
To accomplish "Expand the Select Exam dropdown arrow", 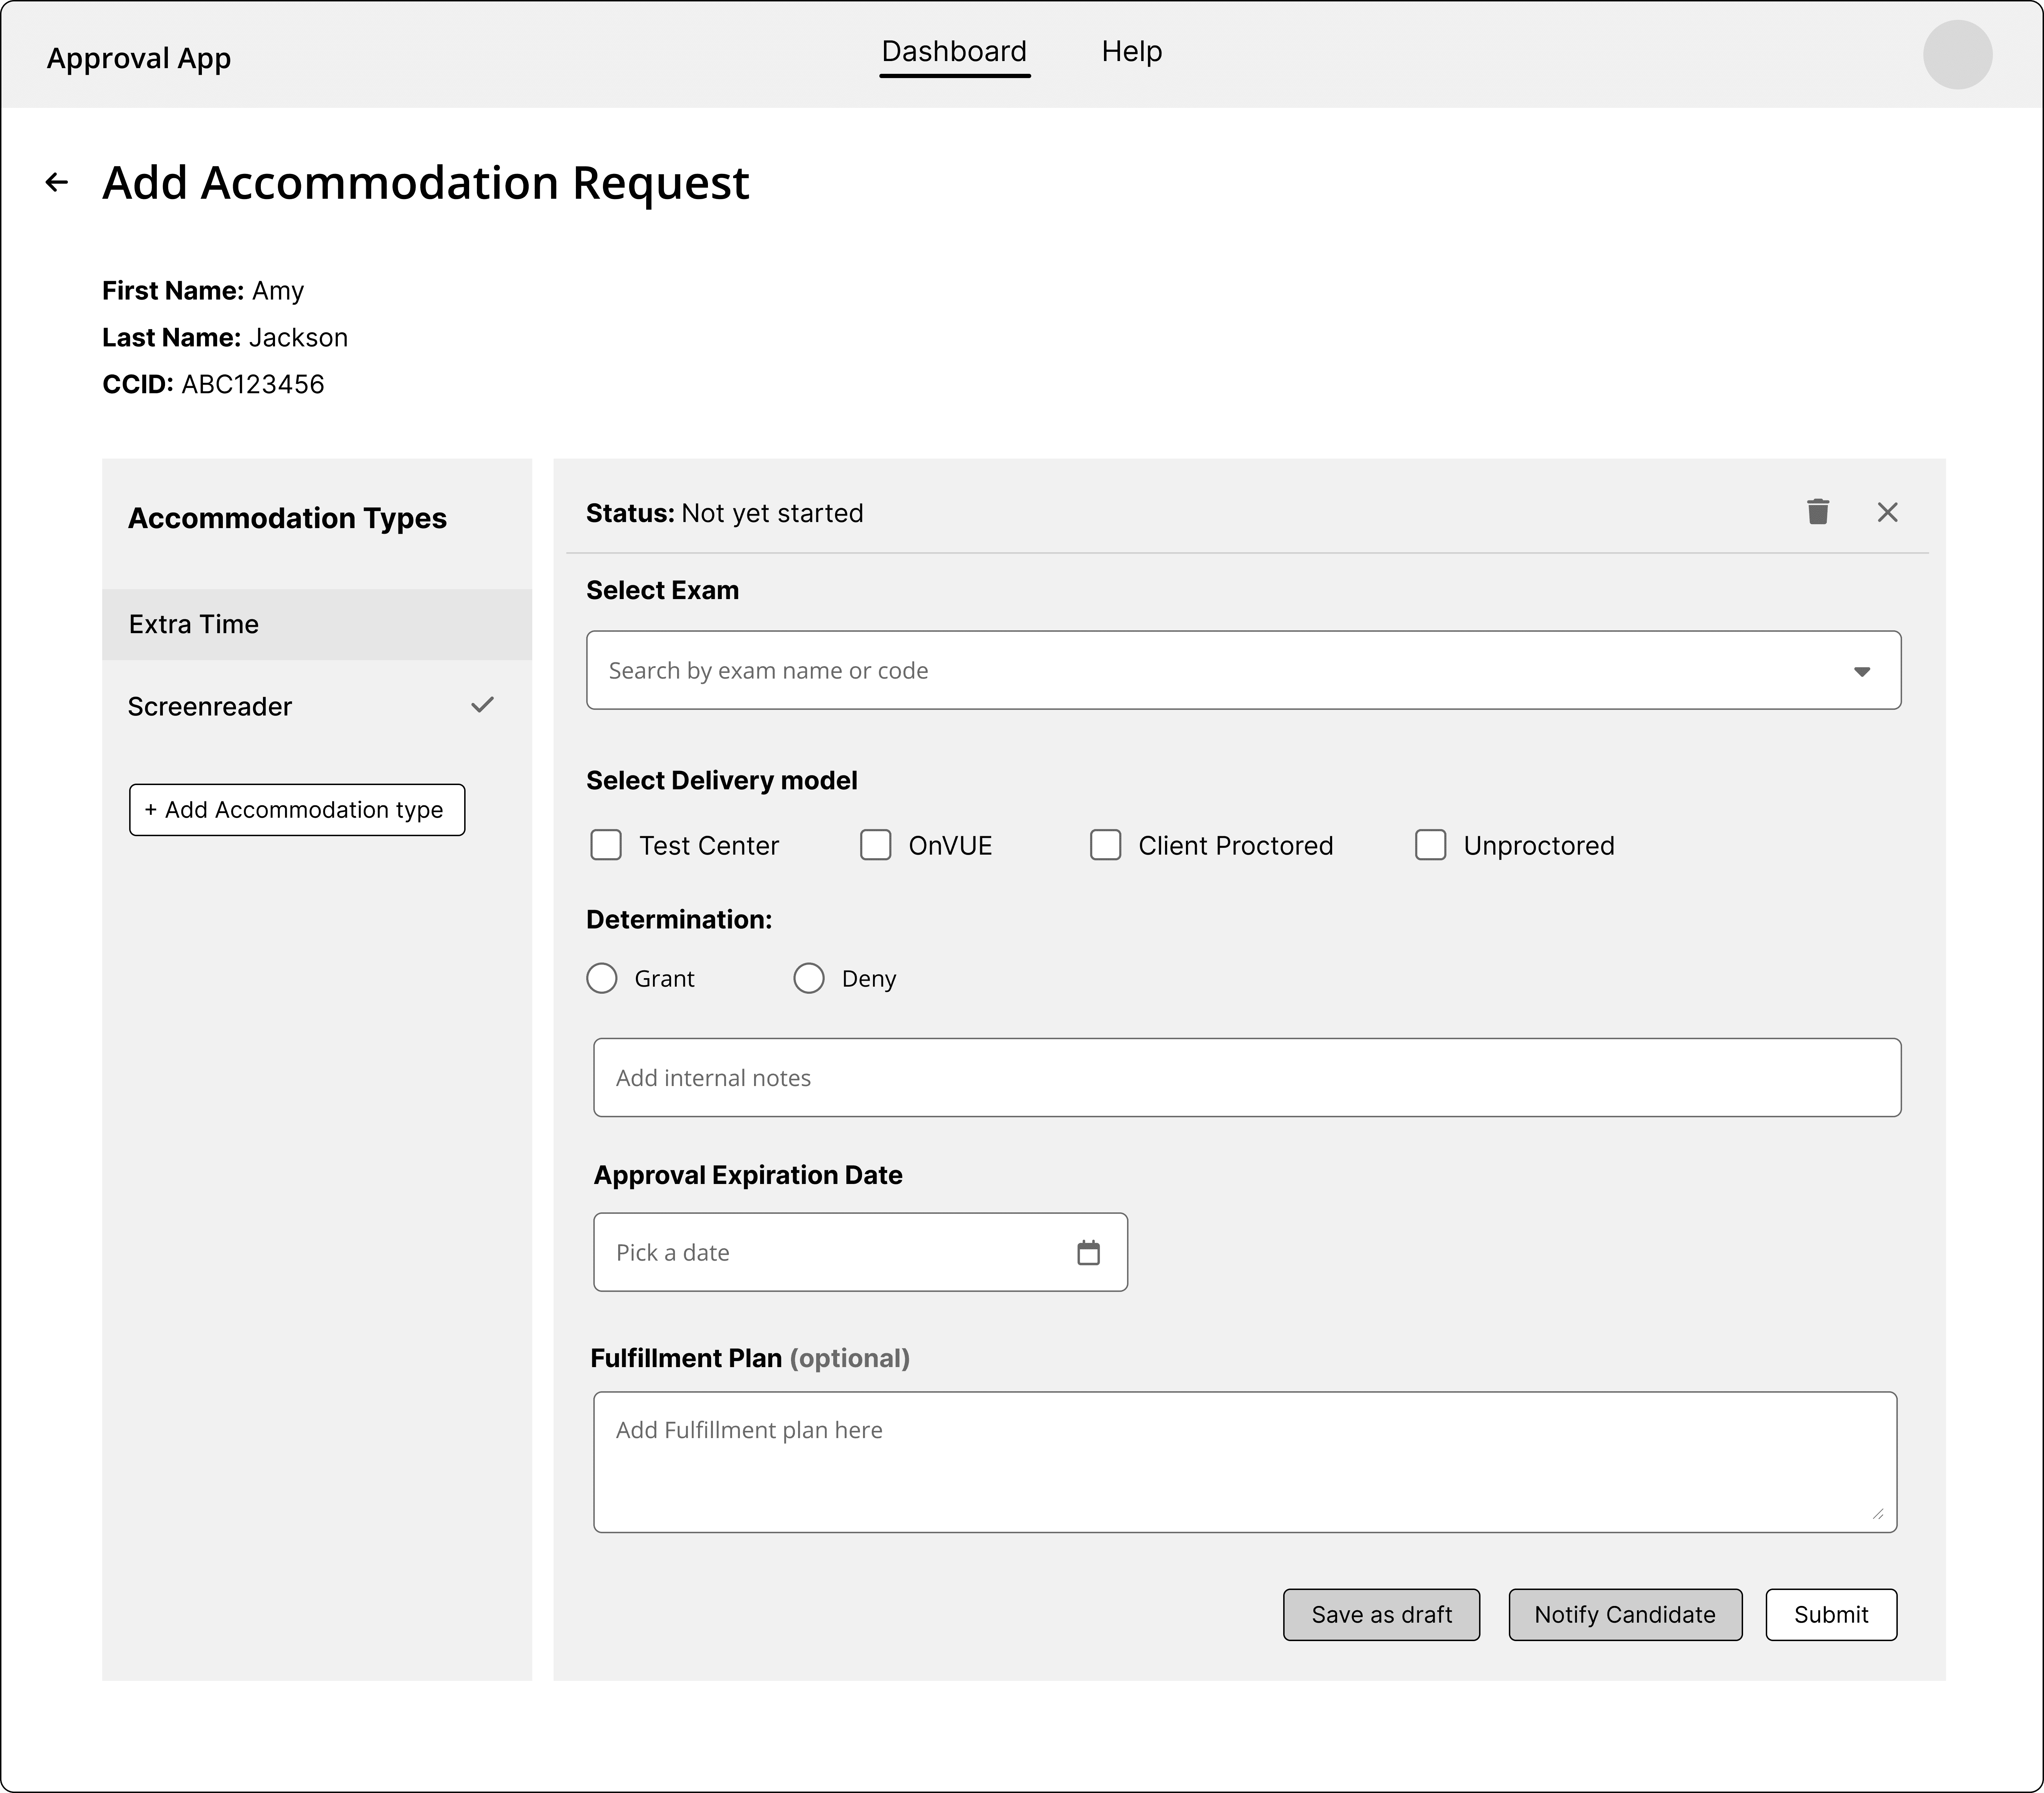I will (x=1861, y=671).
